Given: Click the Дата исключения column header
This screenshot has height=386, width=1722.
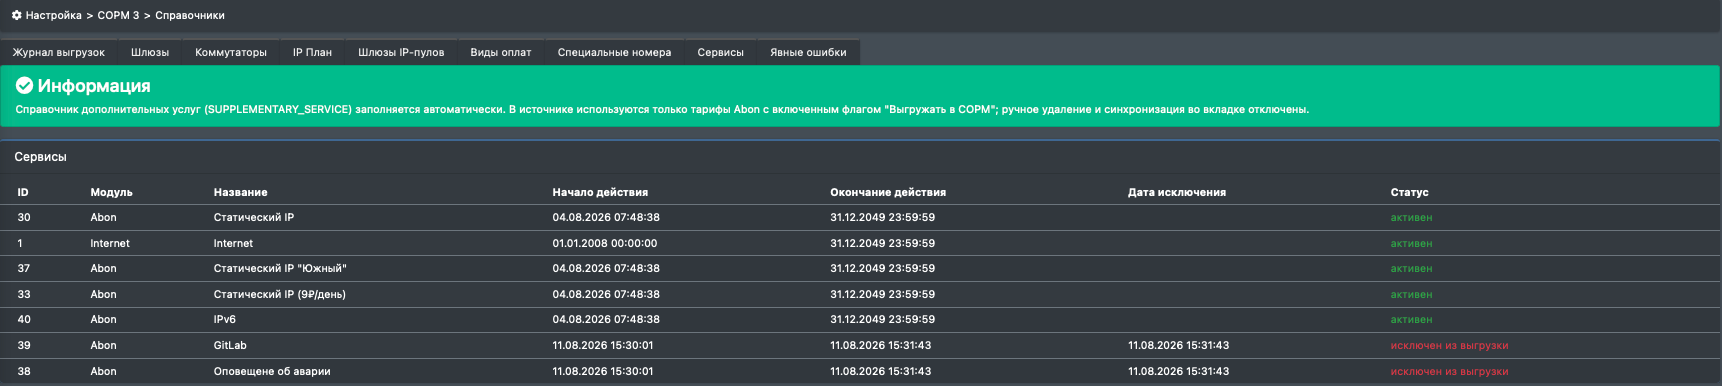Looking at the screenshot, I should 1177,192.
